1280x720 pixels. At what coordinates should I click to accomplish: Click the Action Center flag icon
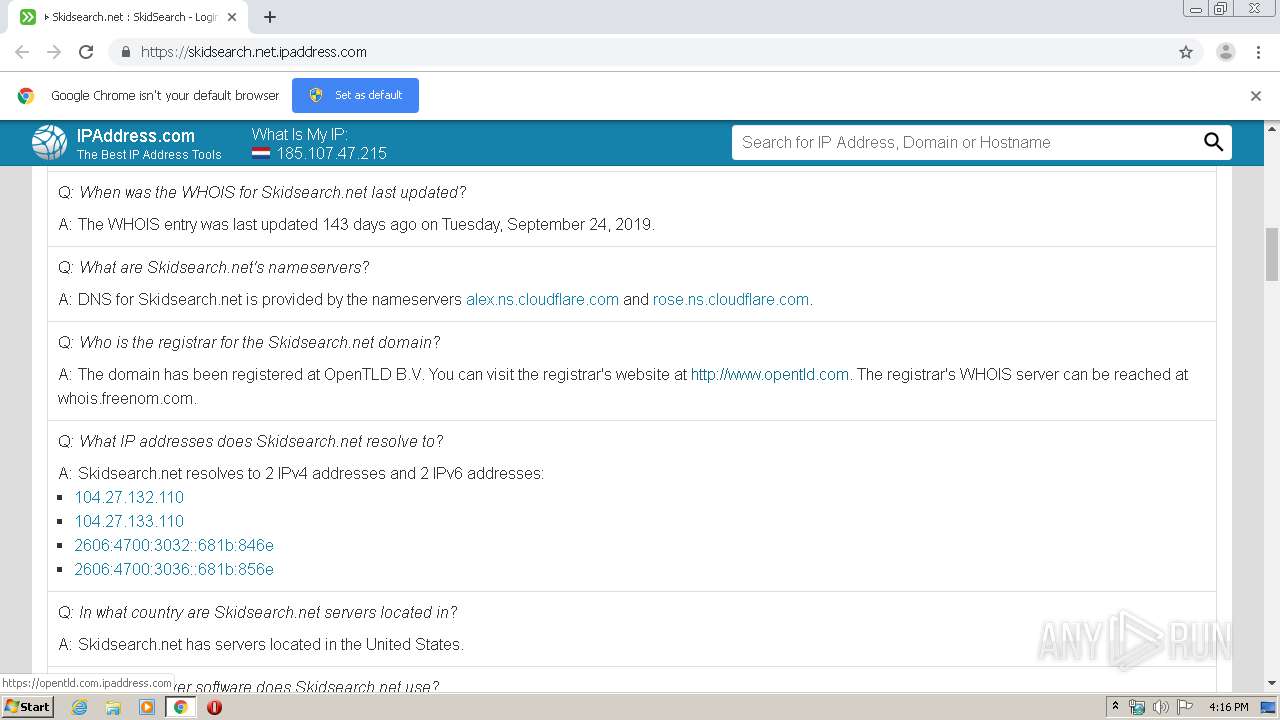[x=1184, y=707]
